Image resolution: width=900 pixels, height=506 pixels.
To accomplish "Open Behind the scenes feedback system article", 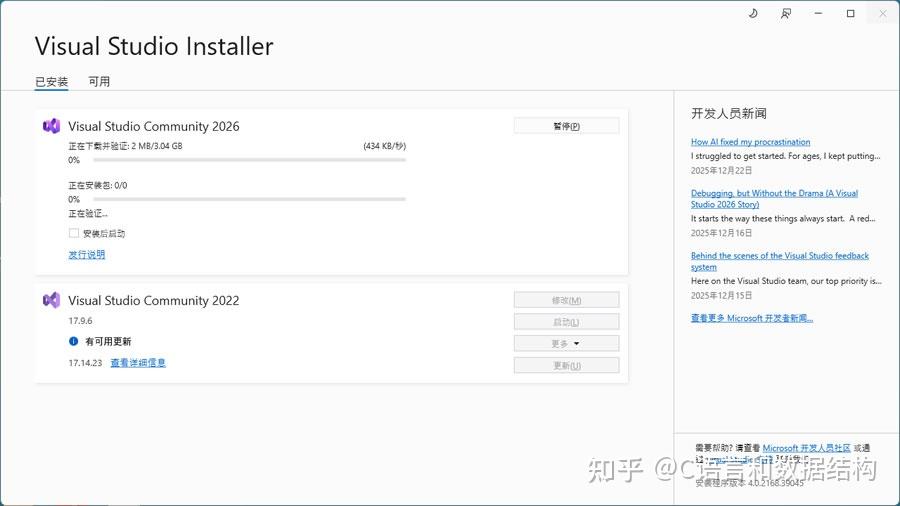I will tap(779, 261).
